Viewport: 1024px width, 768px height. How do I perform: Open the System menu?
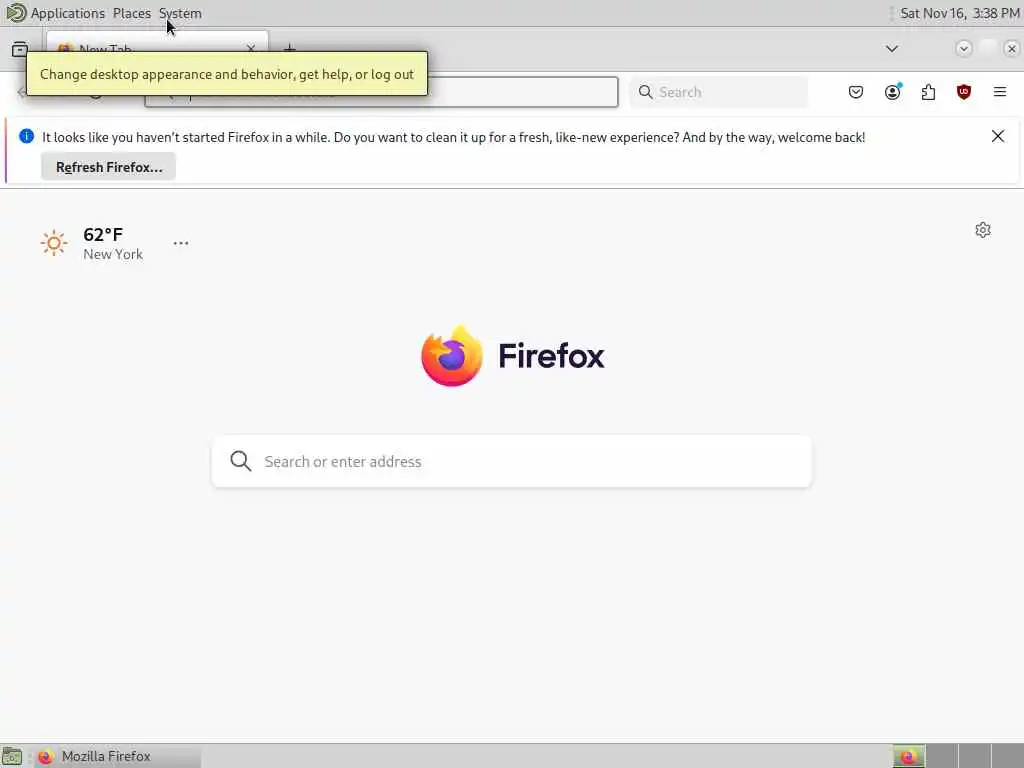tap(180, 13)
